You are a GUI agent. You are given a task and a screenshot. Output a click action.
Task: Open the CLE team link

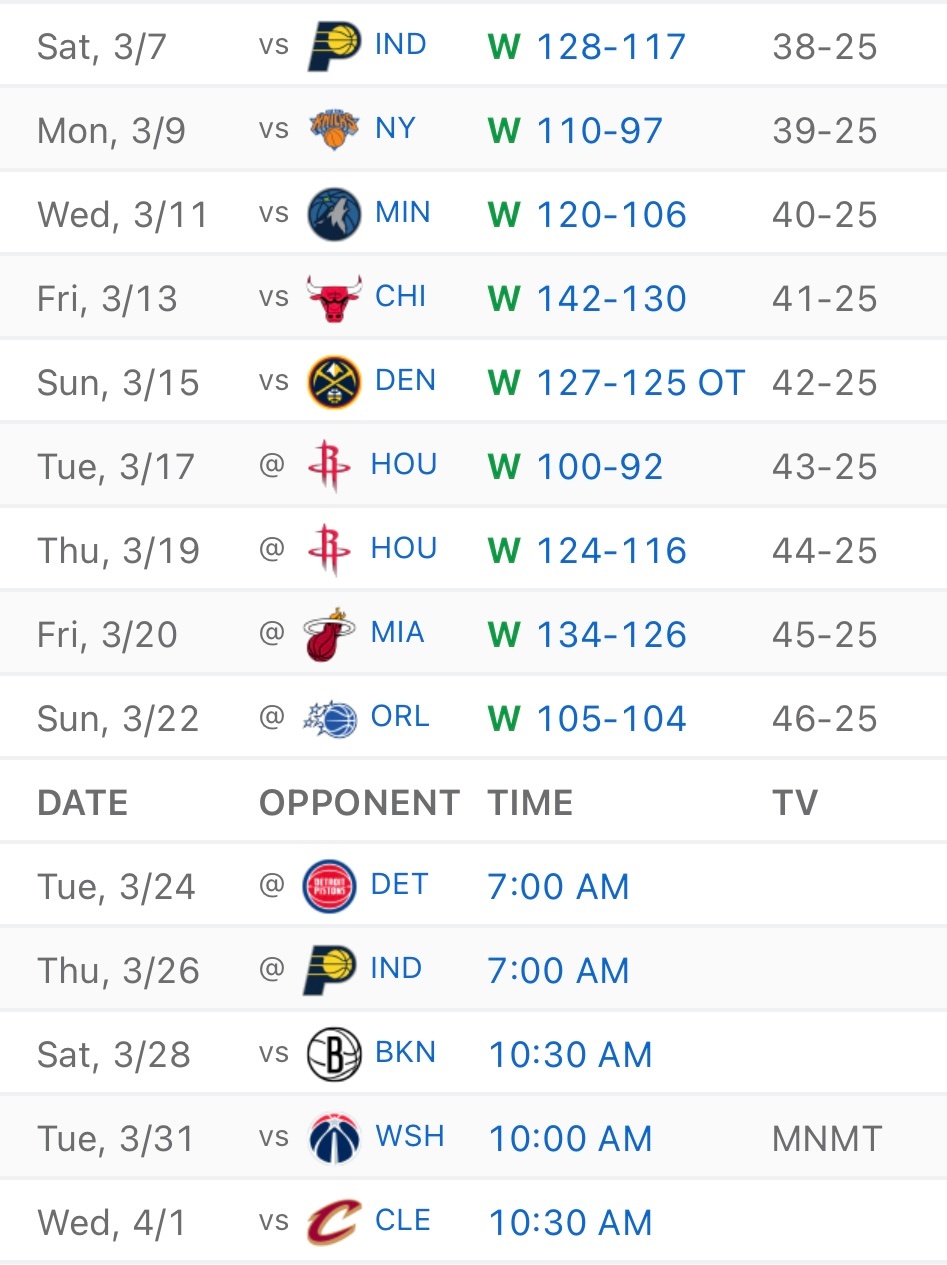pyautogui.click(x=403, y=1221)
